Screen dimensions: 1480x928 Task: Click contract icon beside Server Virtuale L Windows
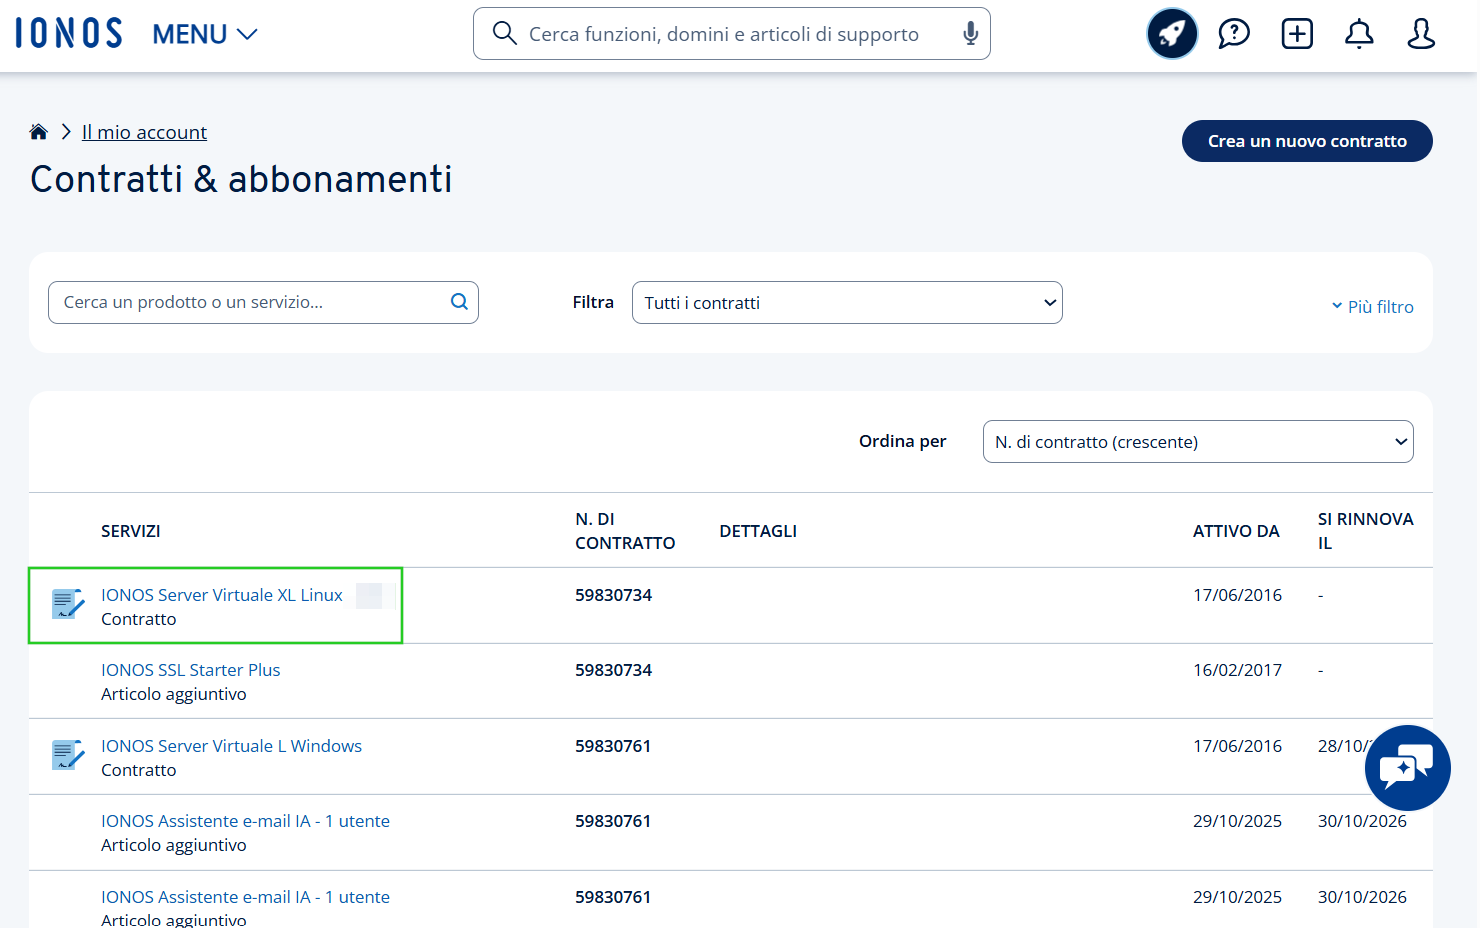[68, 755]
